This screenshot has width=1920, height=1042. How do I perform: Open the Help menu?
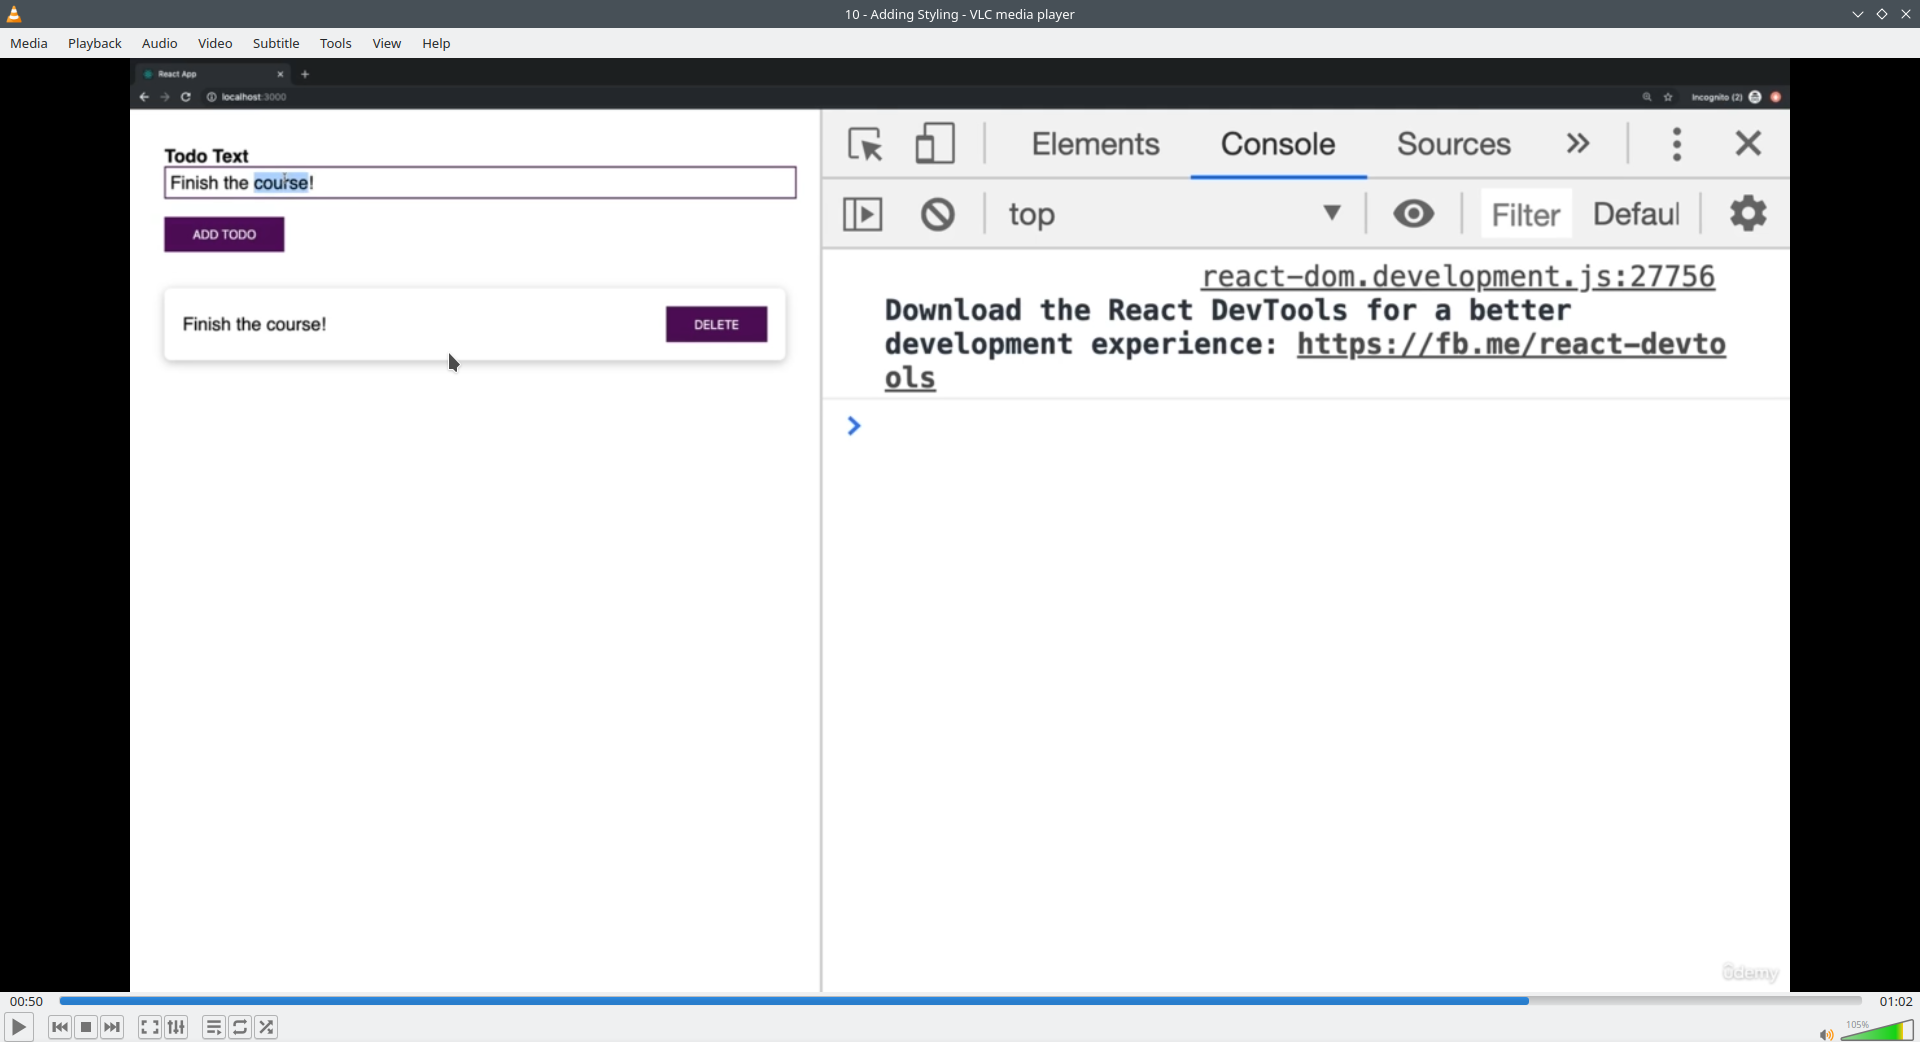coord(436,43)
